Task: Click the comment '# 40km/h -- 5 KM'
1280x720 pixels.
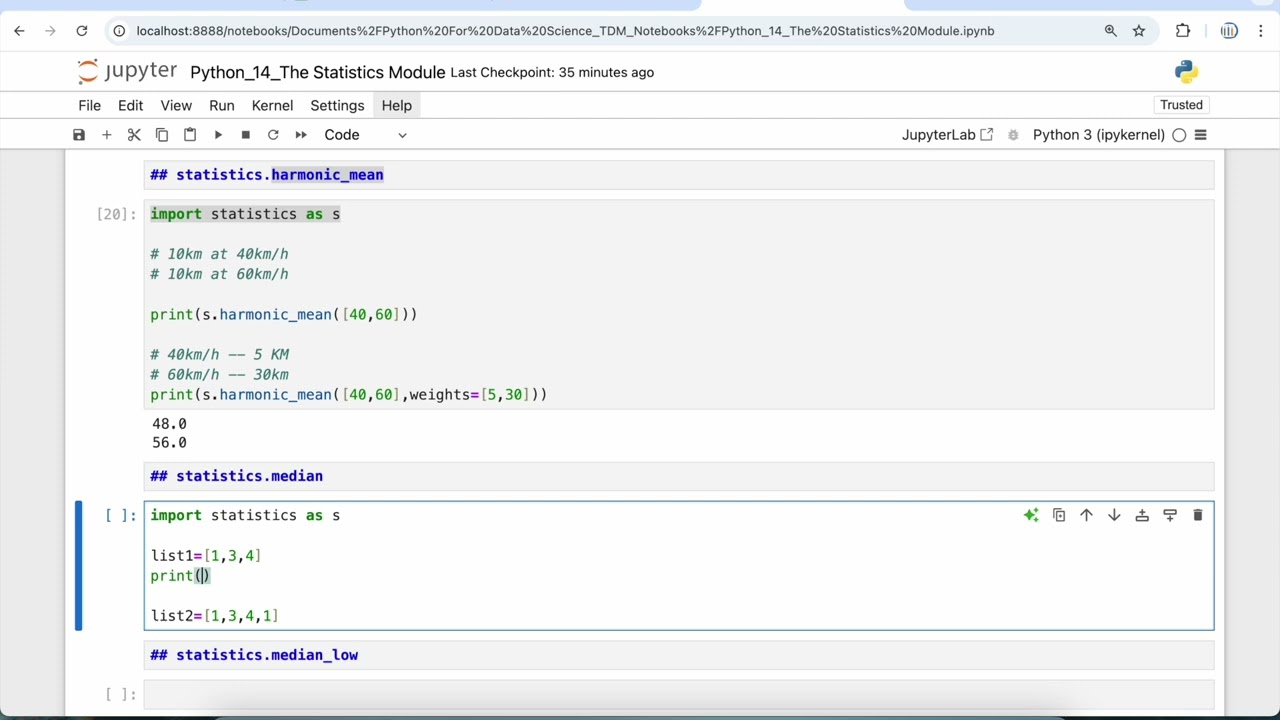Action: (219, 355)
